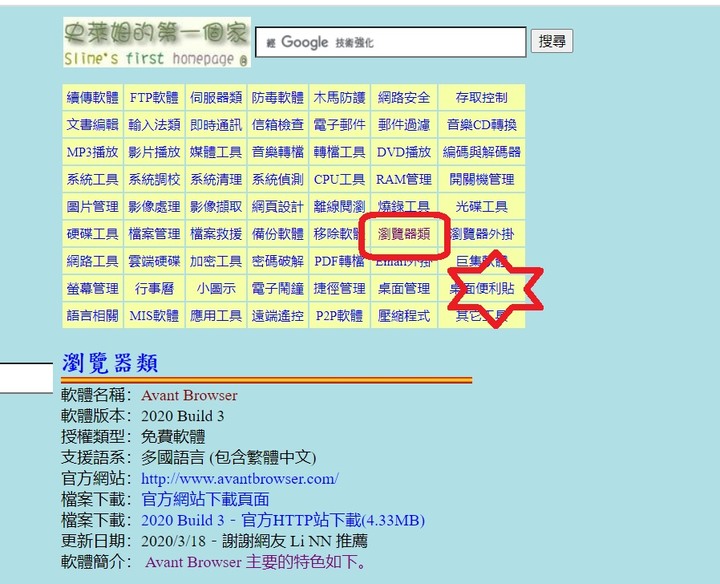Screen dimensions: 720x584
Task: Go to the DVD播放 category
Action: coord(404,152)
